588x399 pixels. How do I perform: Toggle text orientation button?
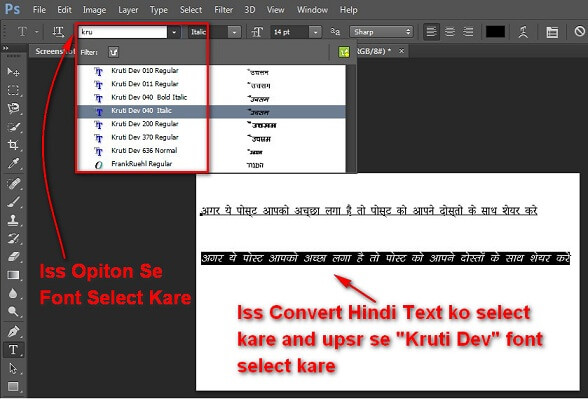[58, 32]
